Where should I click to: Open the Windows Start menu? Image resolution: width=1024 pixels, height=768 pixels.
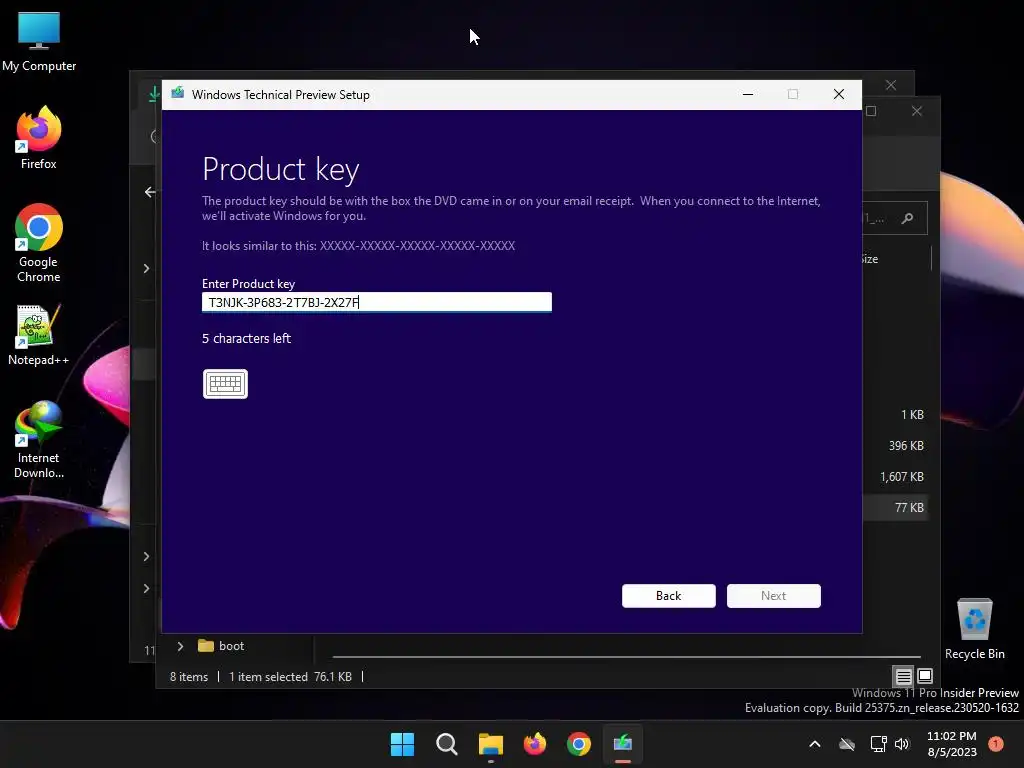coord(402,744)
